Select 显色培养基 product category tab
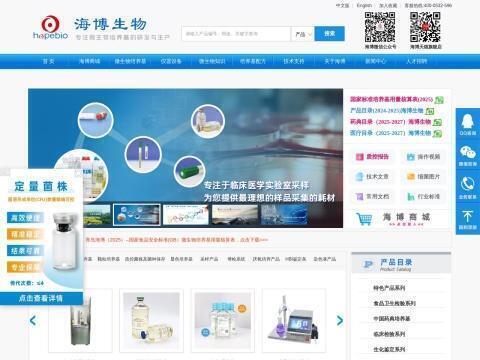 182,259
